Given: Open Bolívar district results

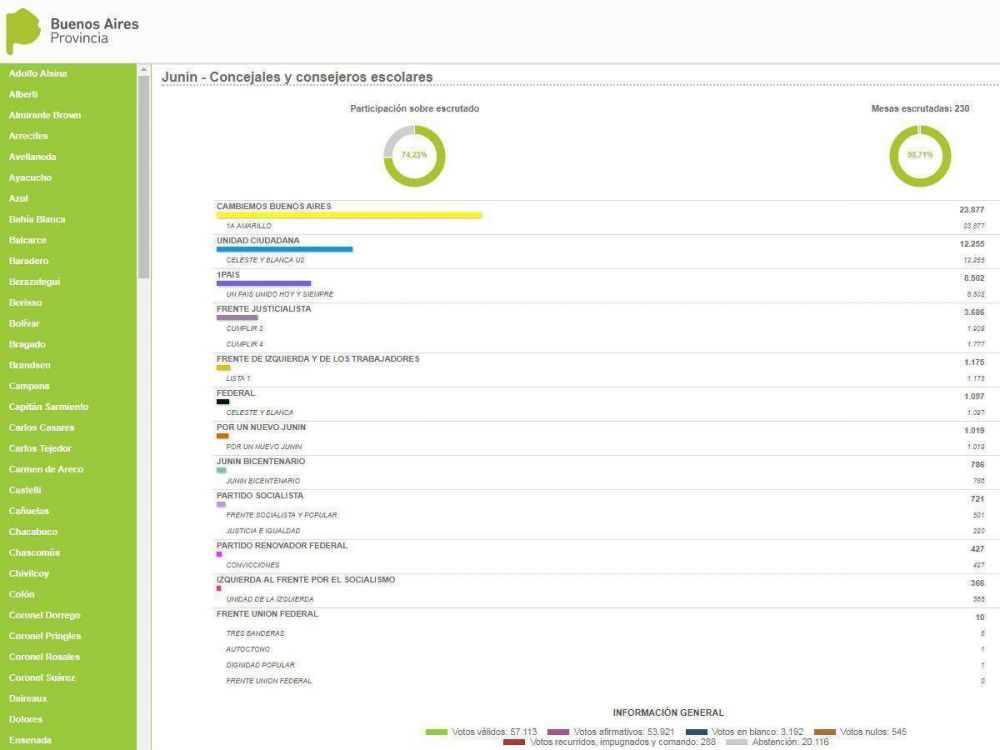Looking at the screenshot, I should point(24,323).
